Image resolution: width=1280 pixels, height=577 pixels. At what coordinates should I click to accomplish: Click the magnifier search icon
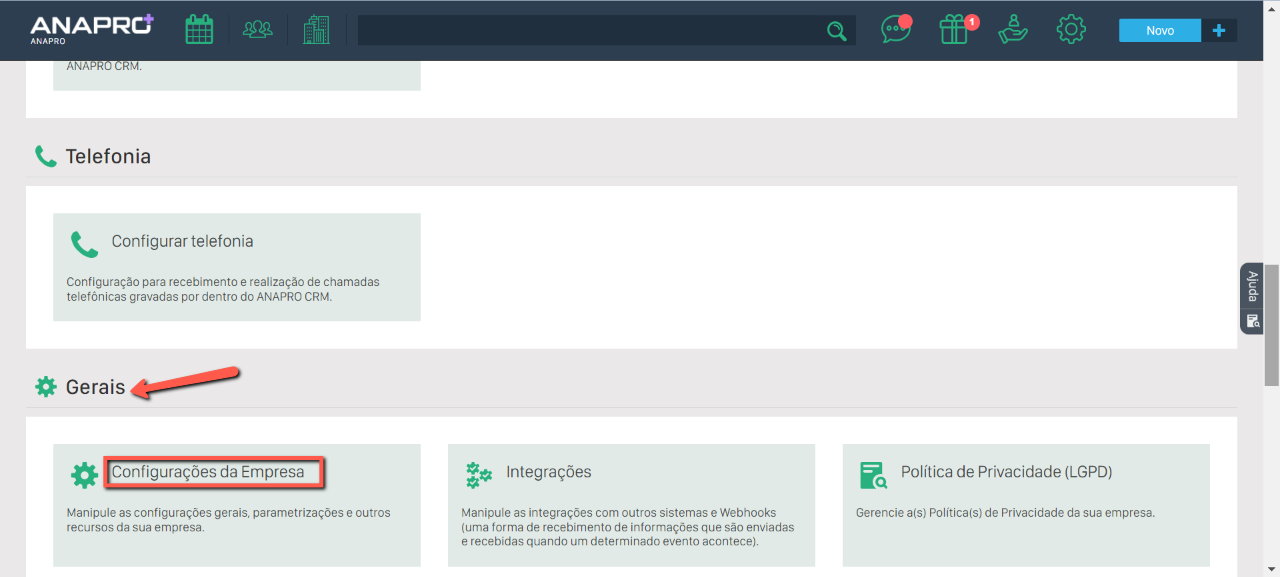[x=836, y=31]
